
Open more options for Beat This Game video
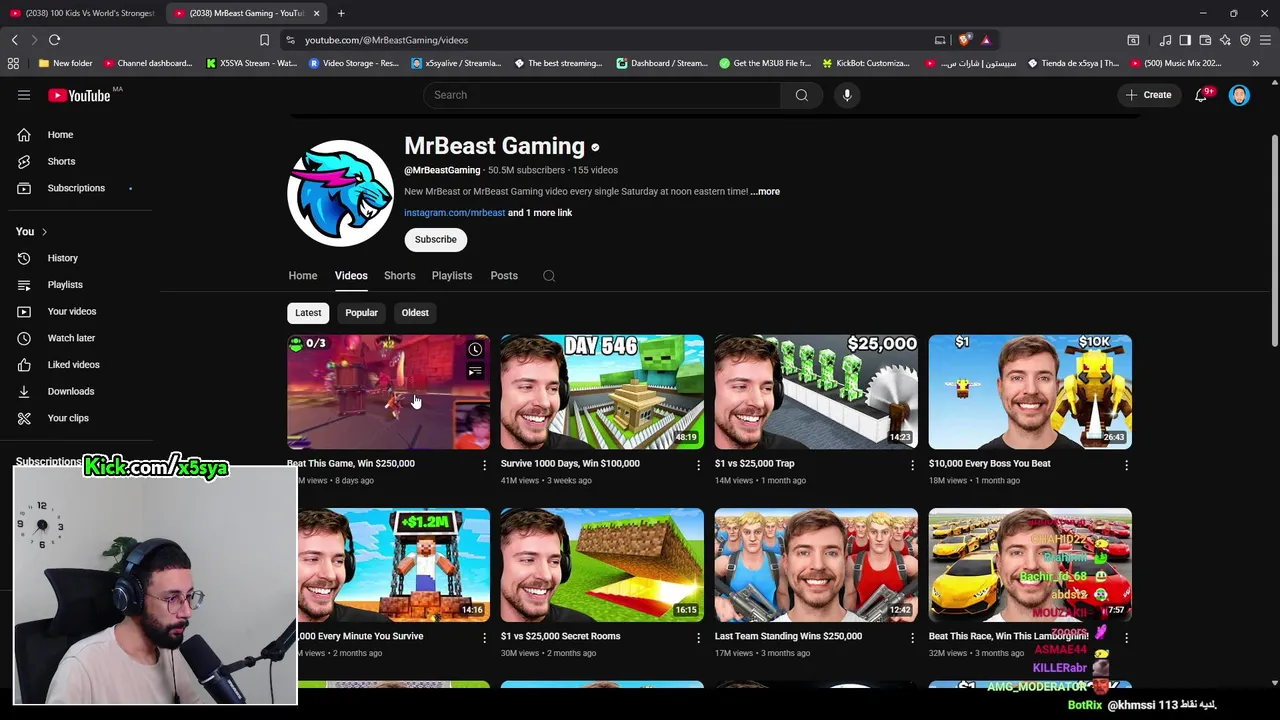coord(485,465)
